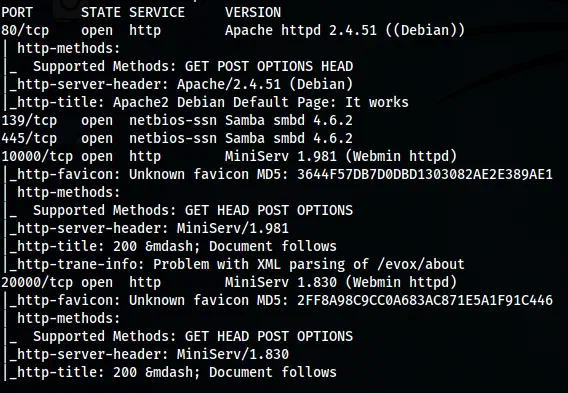Click http-server-header Apache/2.4.51 line
Screen dimensions: 568x393
point(181,84)
